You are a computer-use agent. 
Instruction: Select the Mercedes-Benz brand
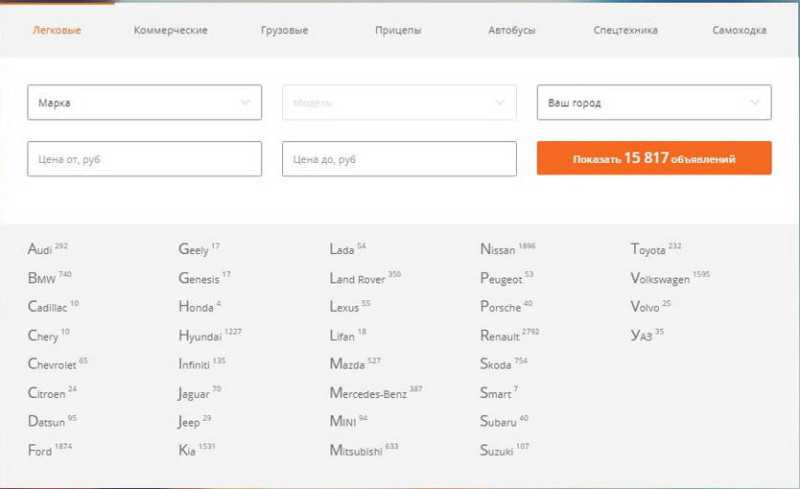click(368, 393)
